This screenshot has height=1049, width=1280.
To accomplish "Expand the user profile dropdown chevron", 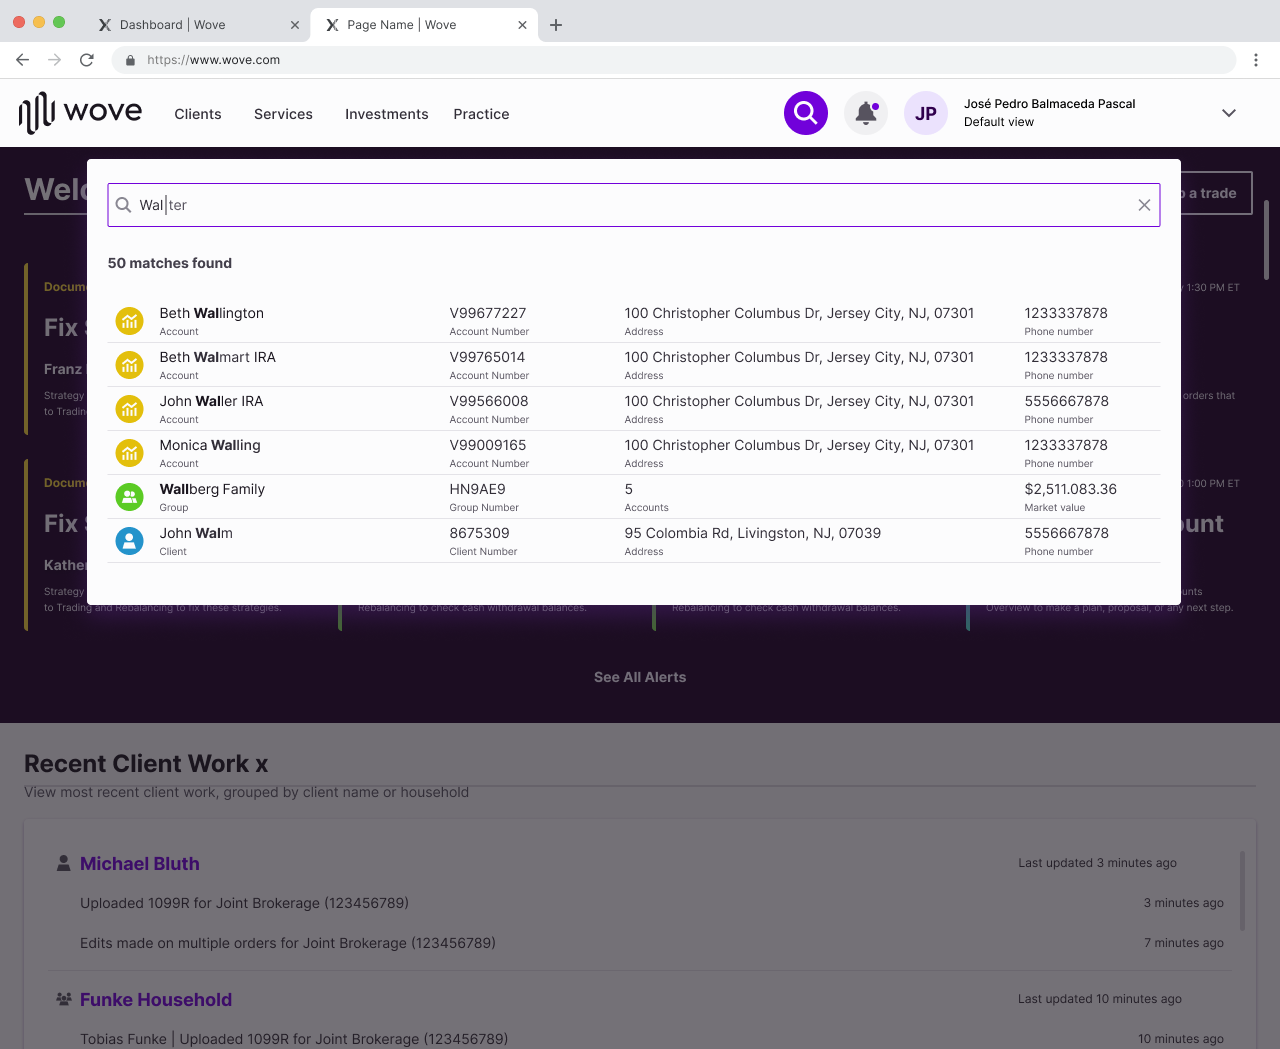I will [x=1229, y=113].
